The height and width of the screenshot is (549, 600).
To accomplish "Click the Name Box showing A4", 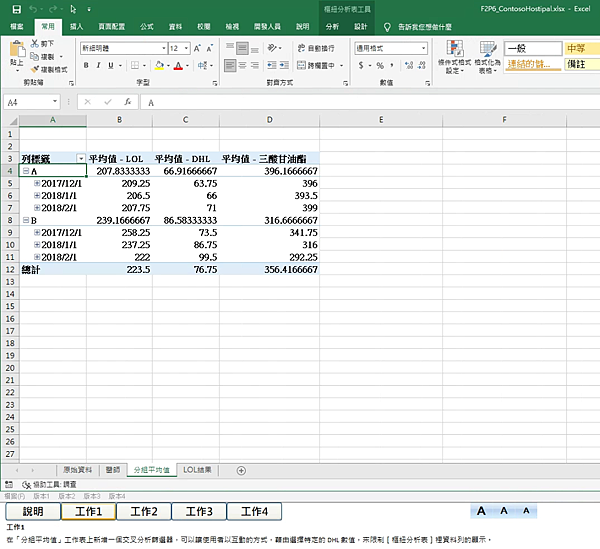I will (28, 102).
